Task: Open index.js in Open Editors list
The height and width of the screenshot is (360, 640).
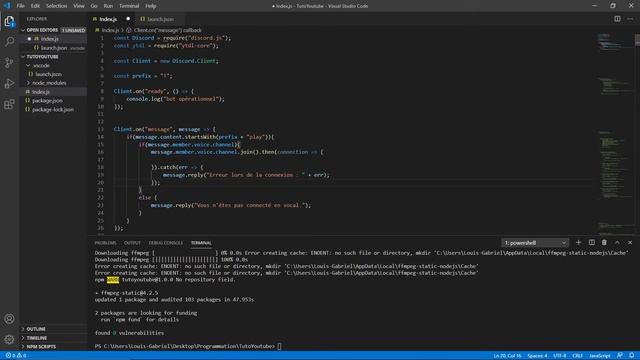Action: coord(53,39)
